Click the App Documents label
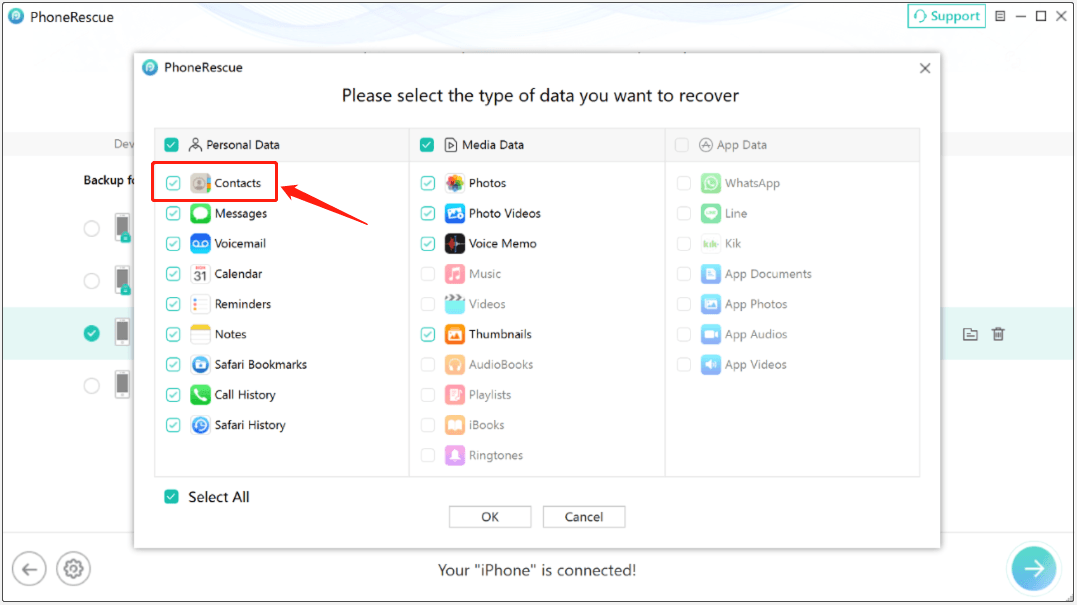Image resolution: width=1077 pixels, height=605 pixels. (x=768, y=274)
